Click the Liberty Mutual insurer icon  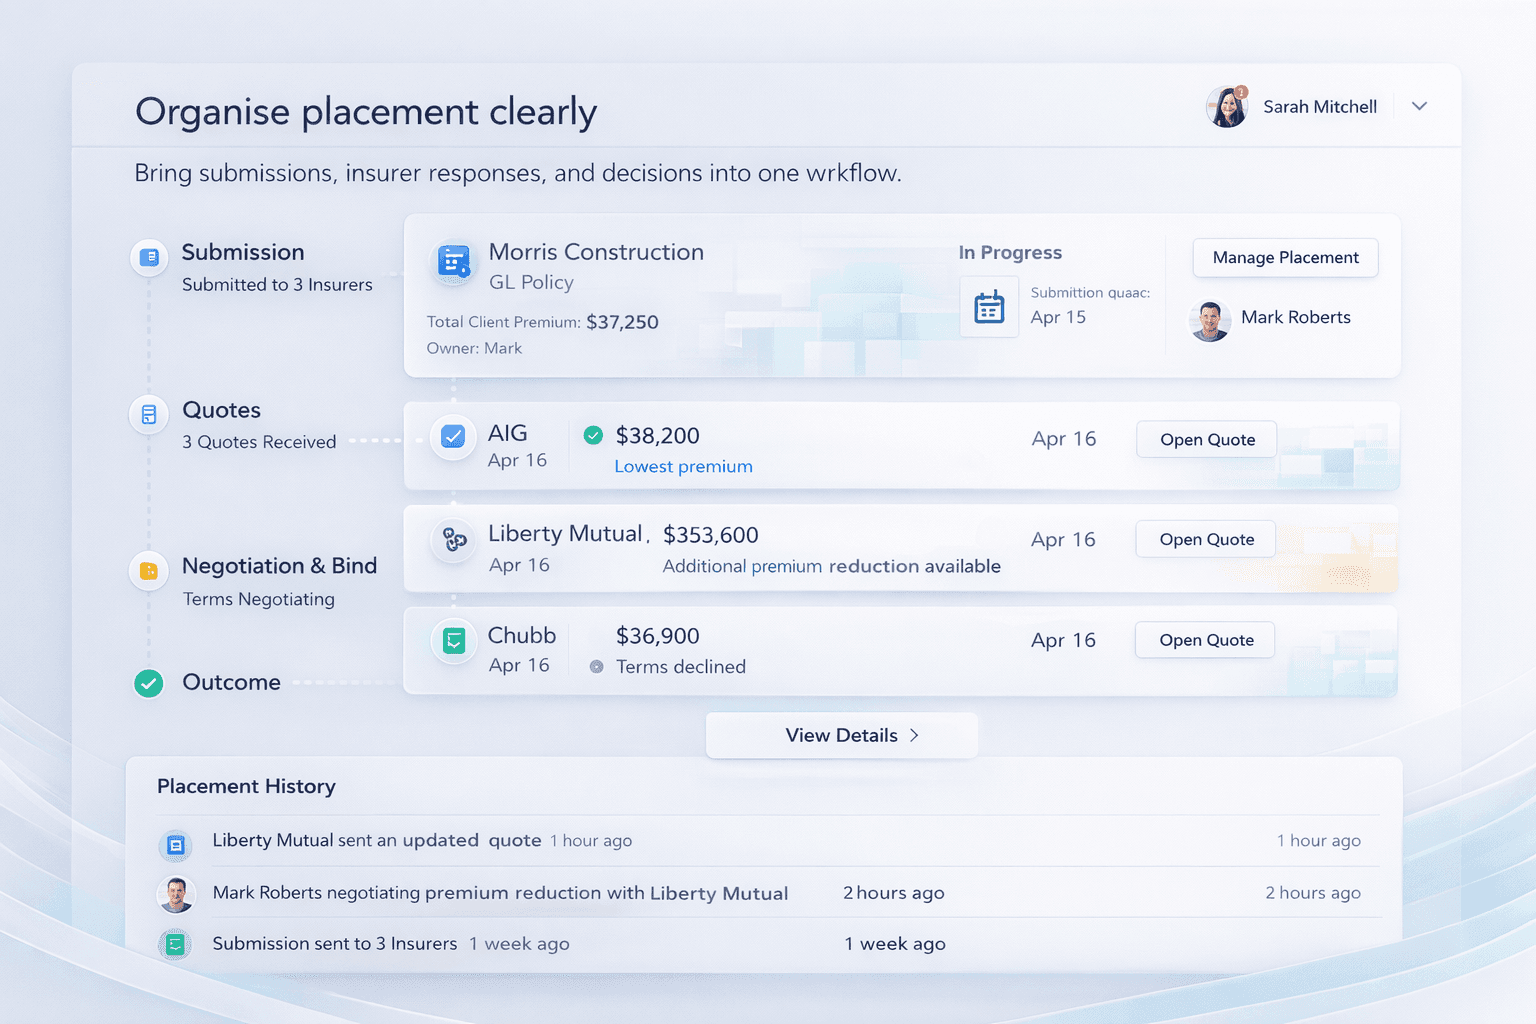click(454, 540)
